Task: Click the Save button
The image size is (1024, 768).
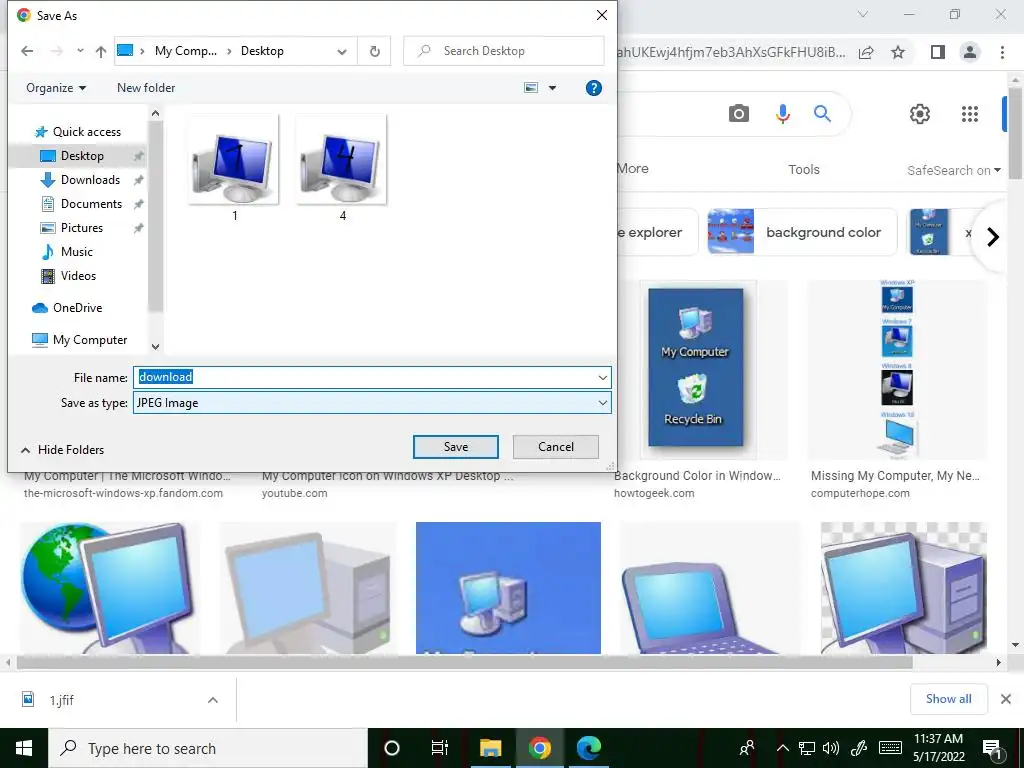Action: 456,447
